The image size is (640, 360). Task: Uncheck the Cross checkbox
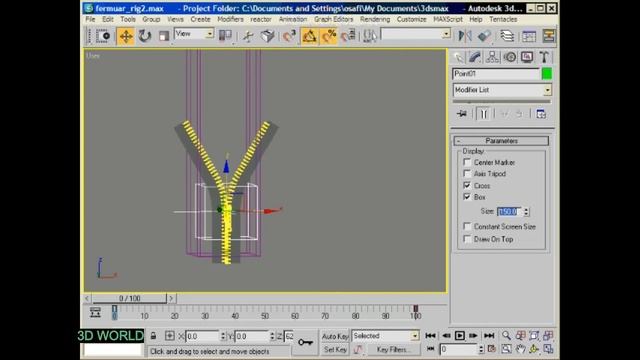[467, 185]
